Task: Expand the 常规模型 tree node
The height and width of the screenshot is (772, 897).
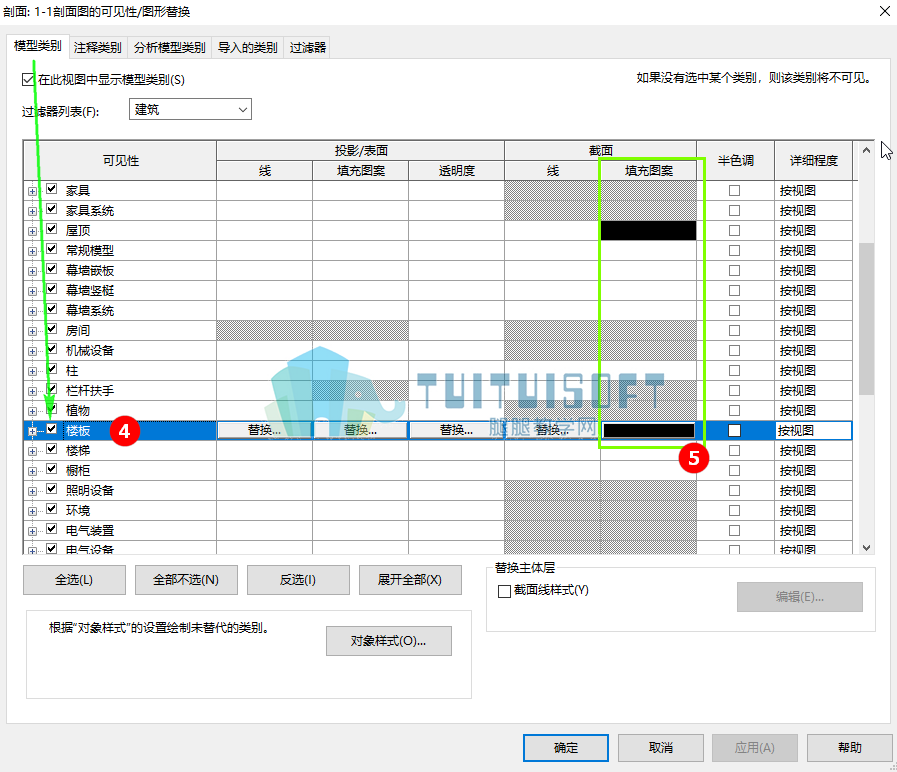Action: coord(33,251)
